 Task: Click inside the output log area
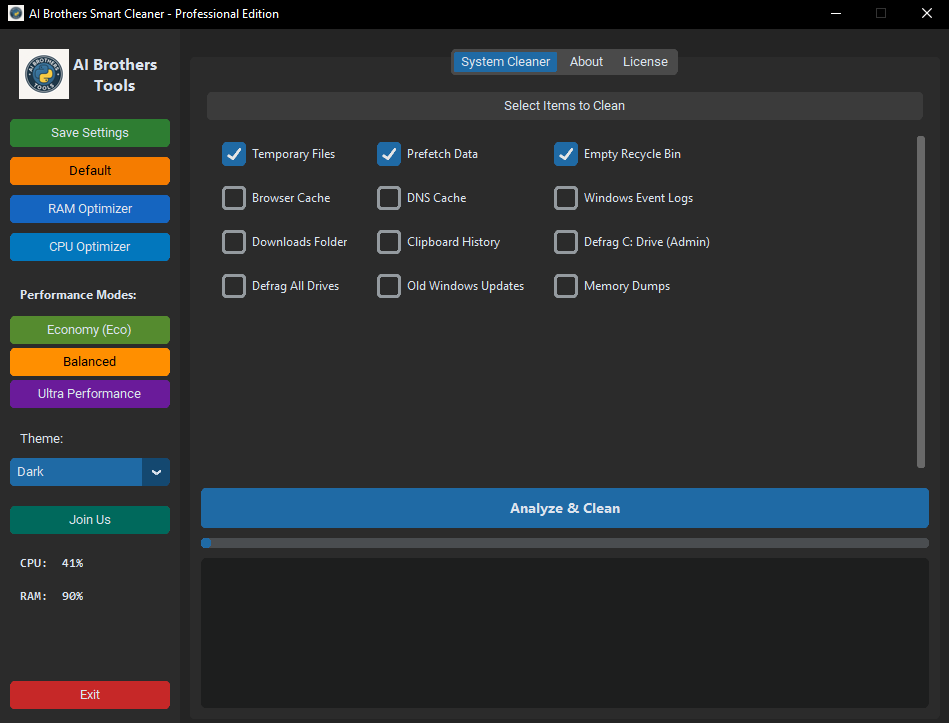point(565,633)
